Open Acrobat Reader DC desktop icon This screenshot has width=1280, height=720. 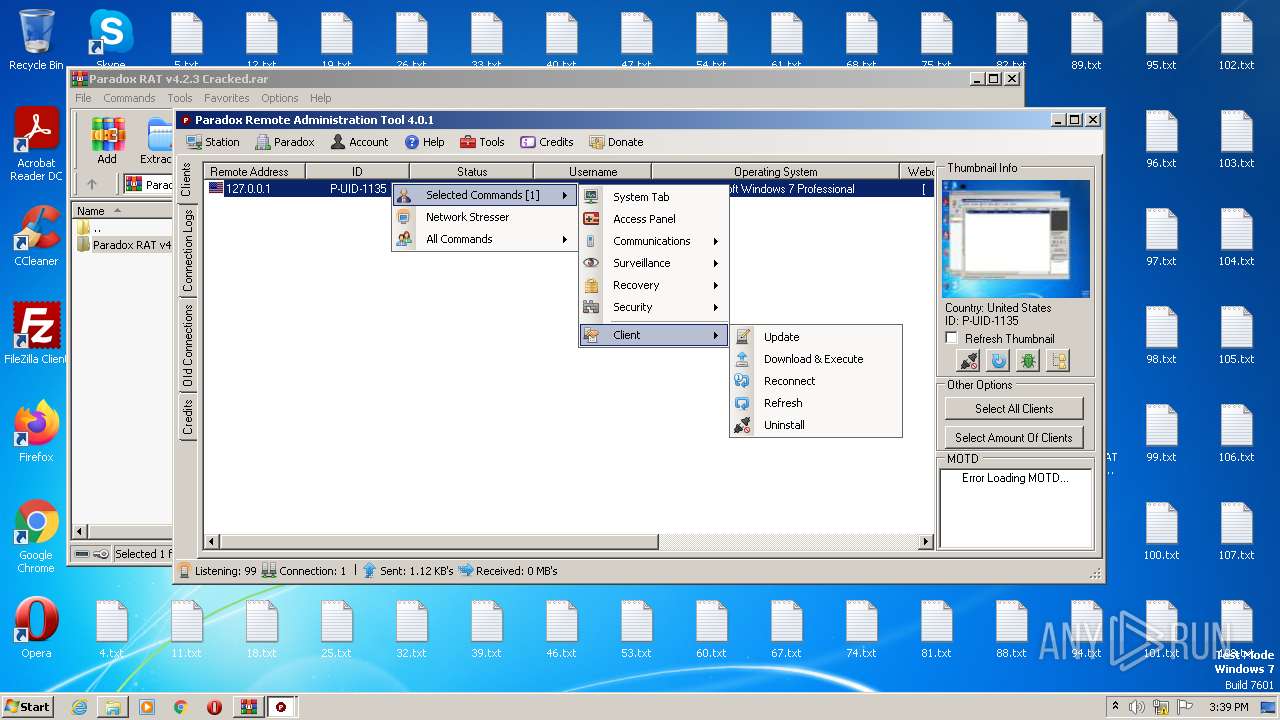(x=36, y=145)
